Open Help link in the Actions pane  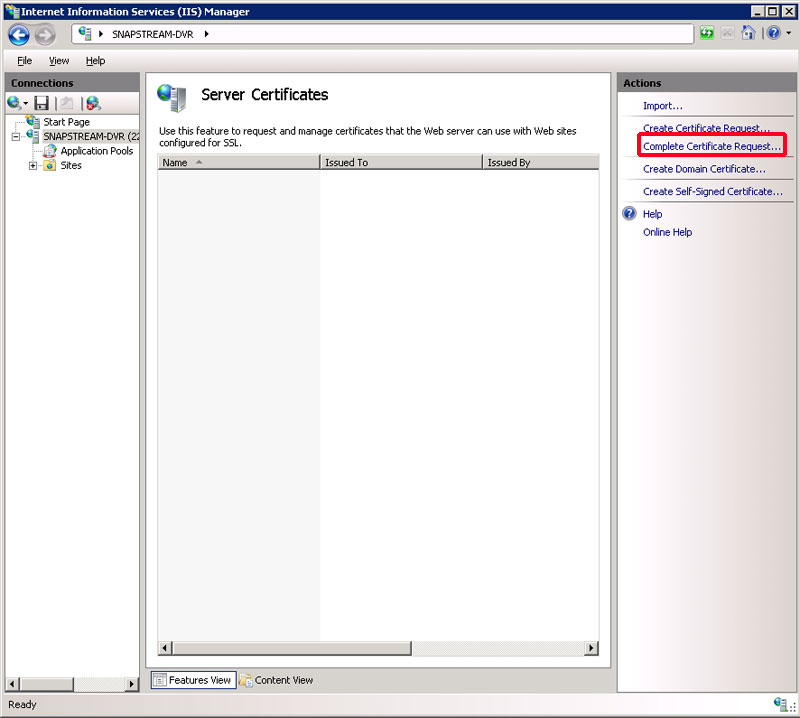coord(653,214)
